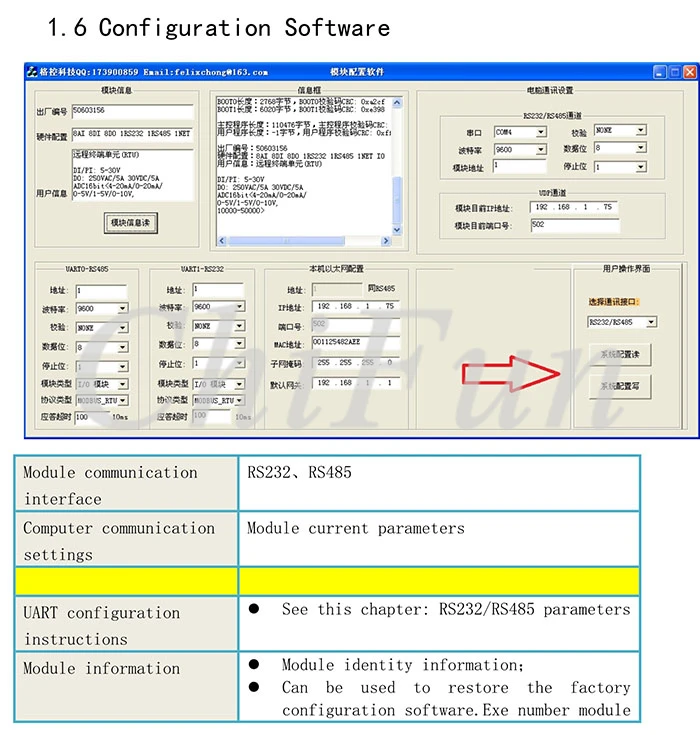Click the 硬件配置 field
This screenshot has width=700, height=735.
coord(132,134)
